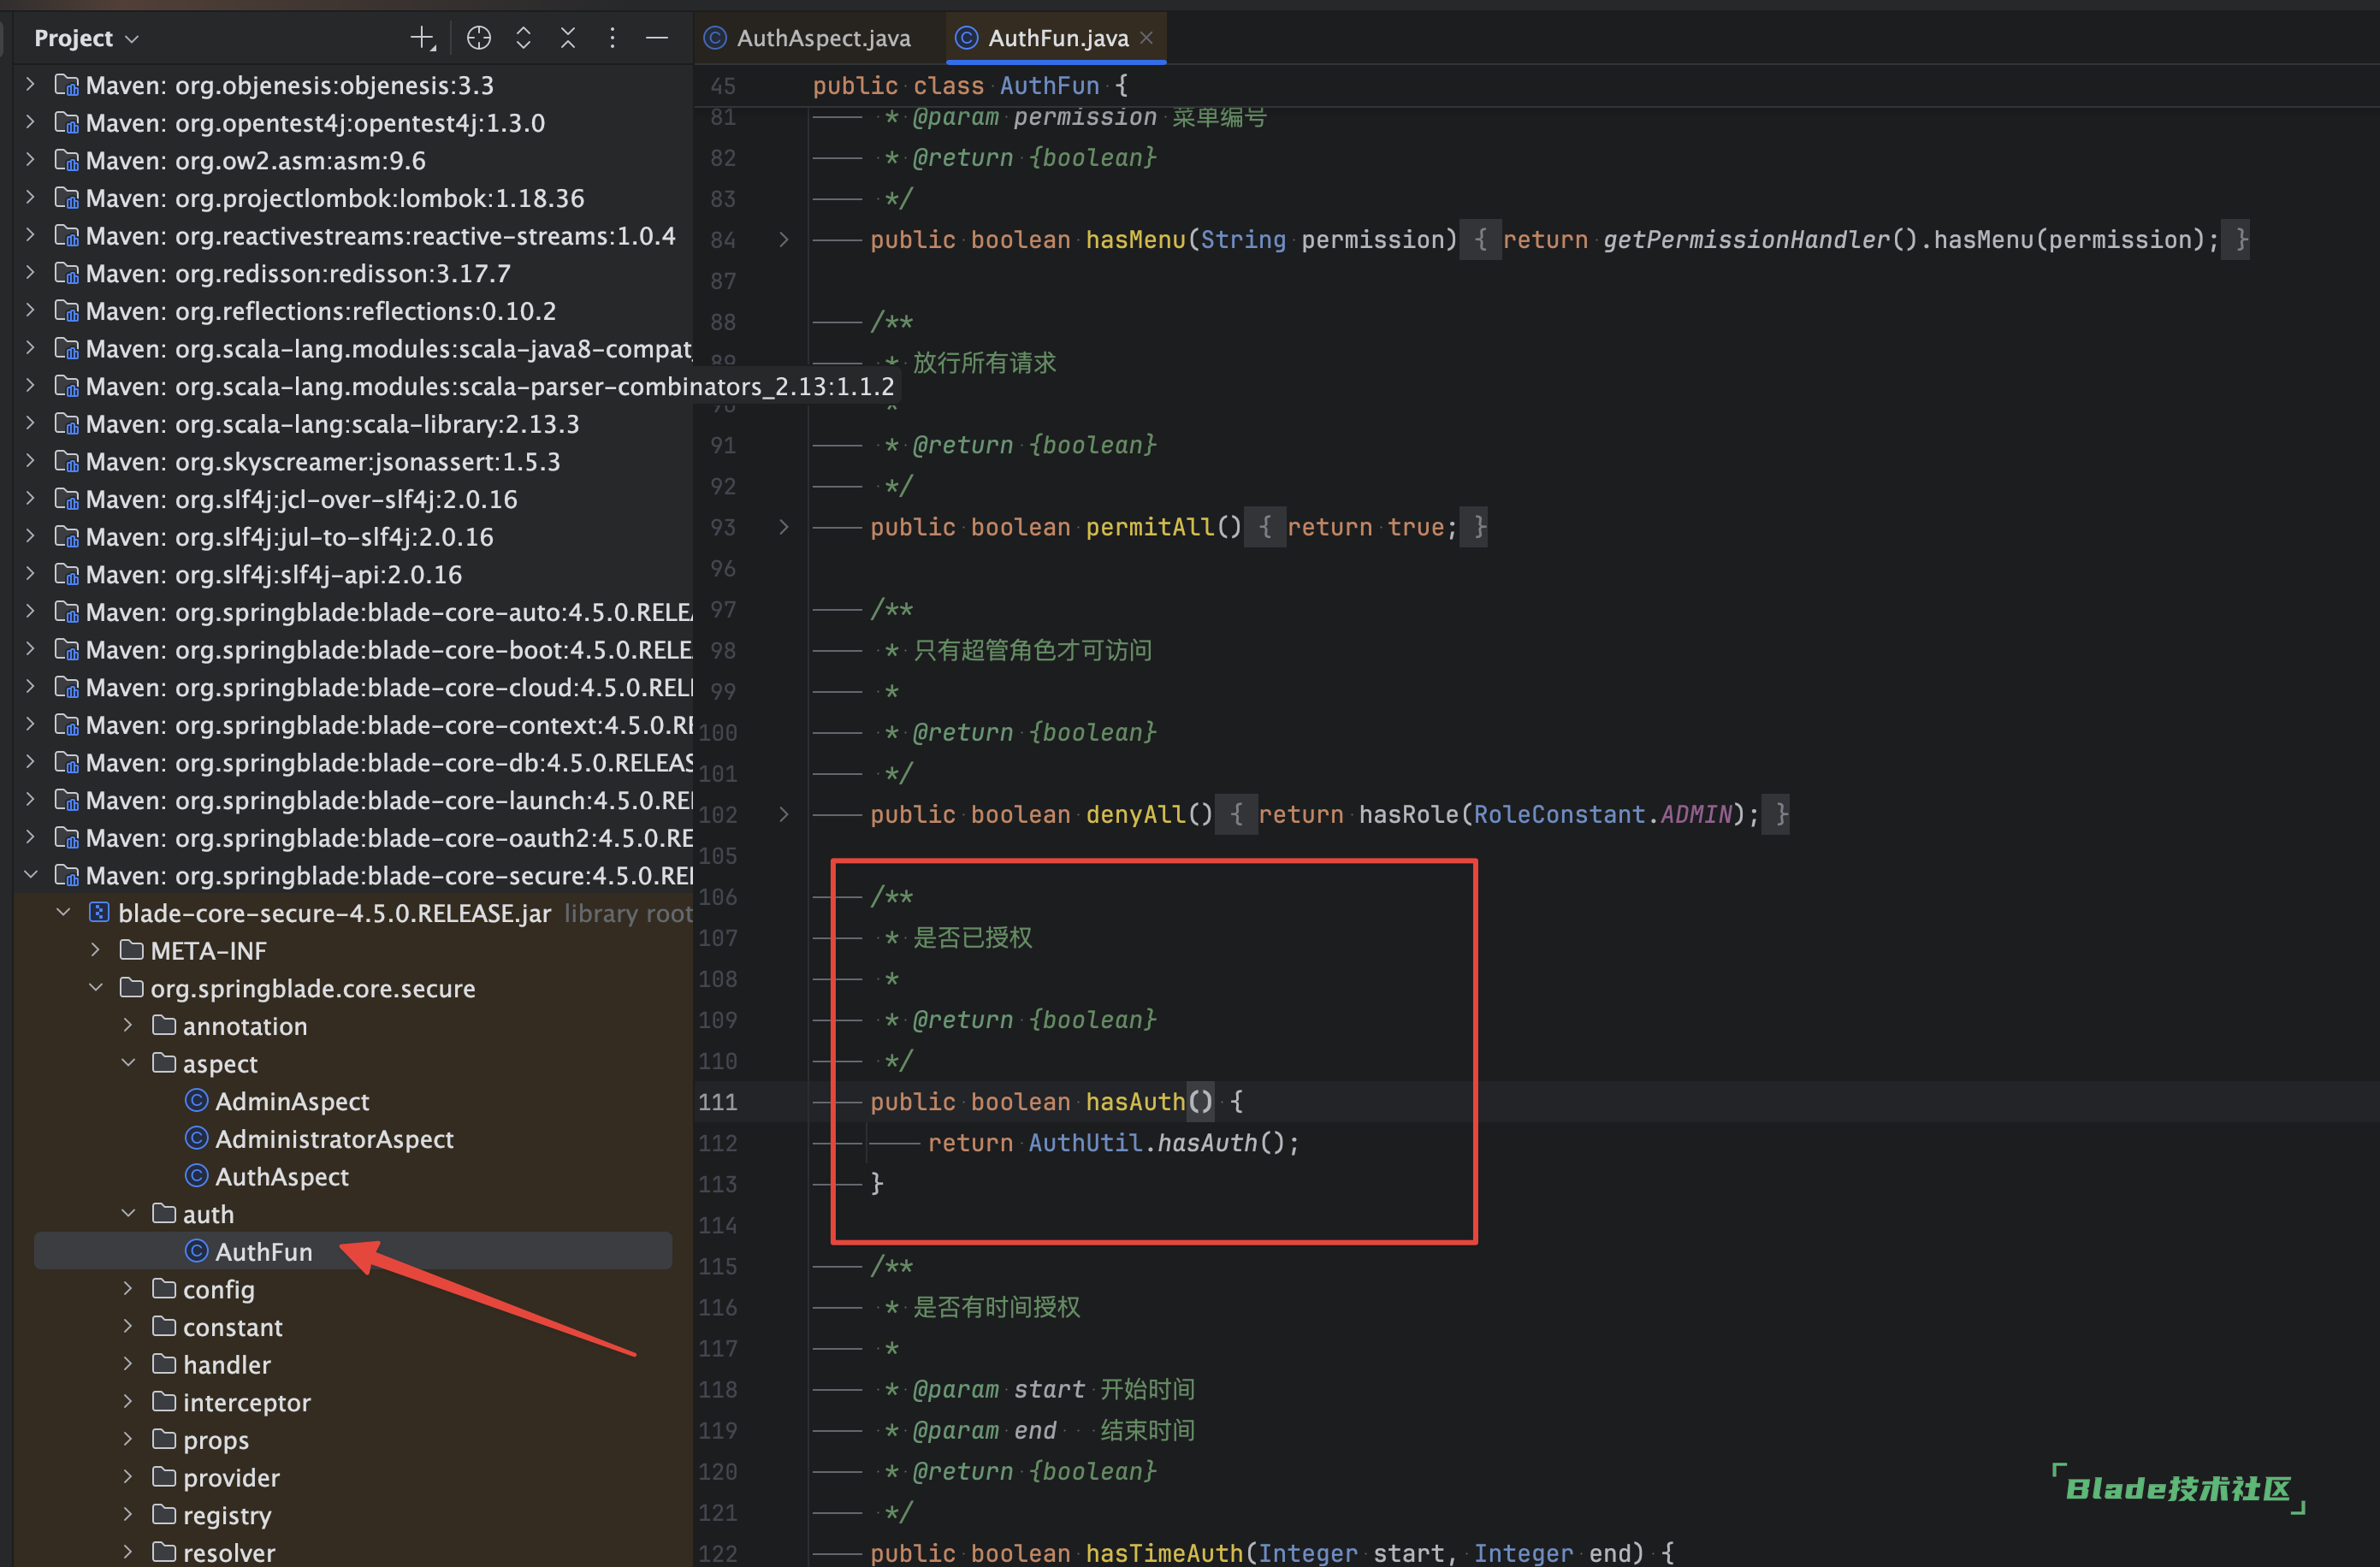Click the hasTimeAuth method name at line 122
The width and height of the screenshot is (2380, 1567).
[1164, 1553]
